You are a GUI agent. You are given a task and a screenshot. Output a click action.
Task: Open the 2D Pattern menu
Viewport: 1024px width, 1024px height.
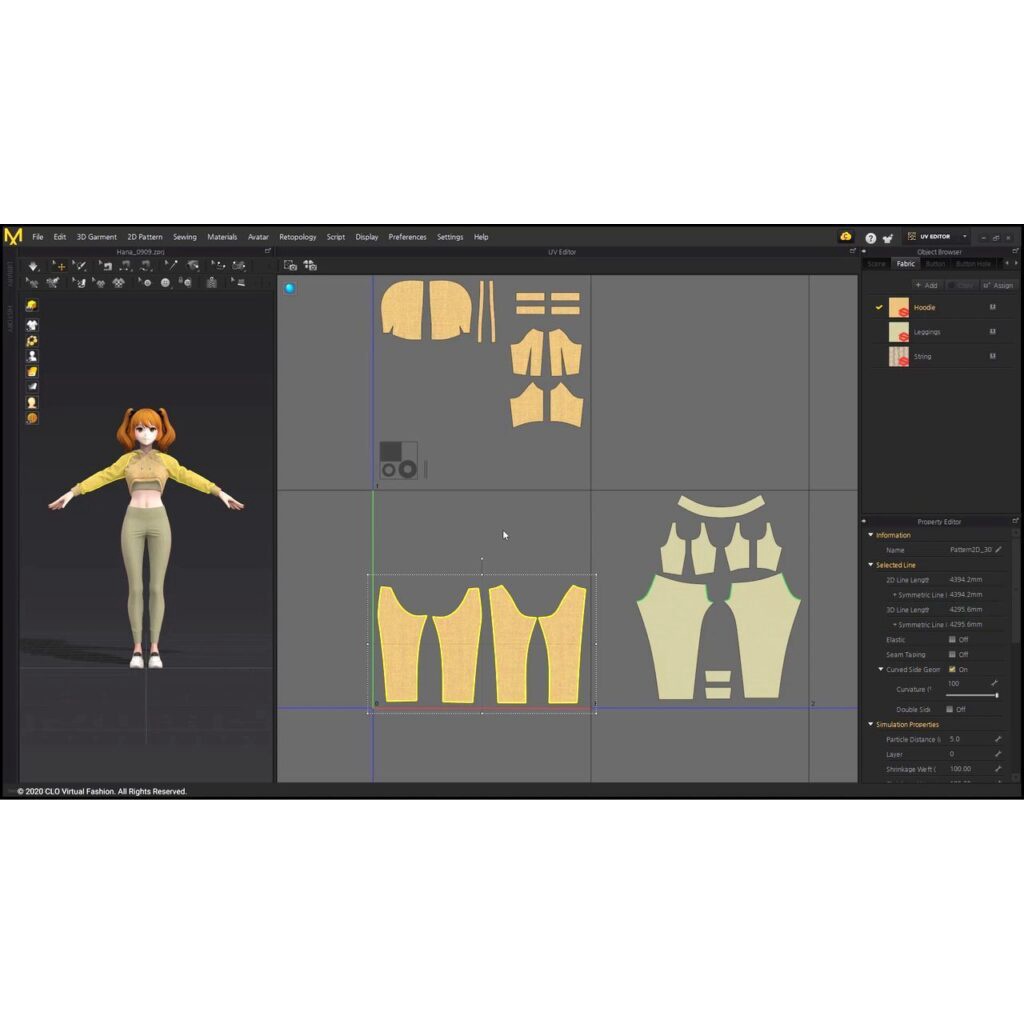[x=145, y=237]
